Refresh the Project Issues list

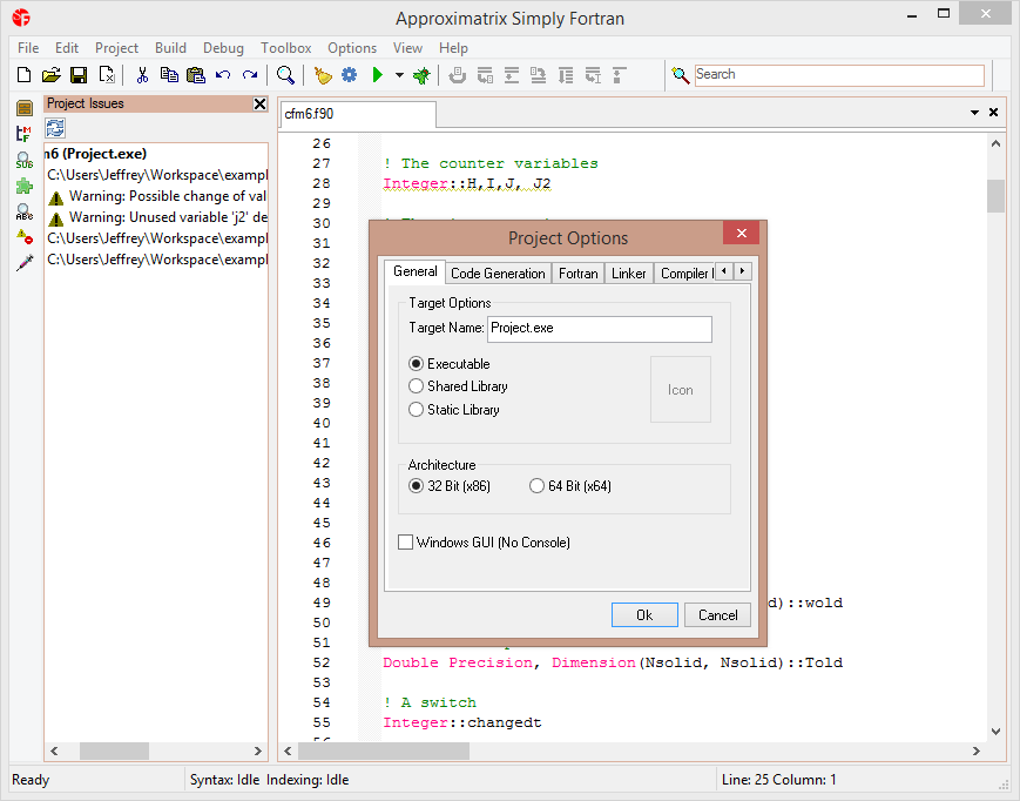coord(55,128)
